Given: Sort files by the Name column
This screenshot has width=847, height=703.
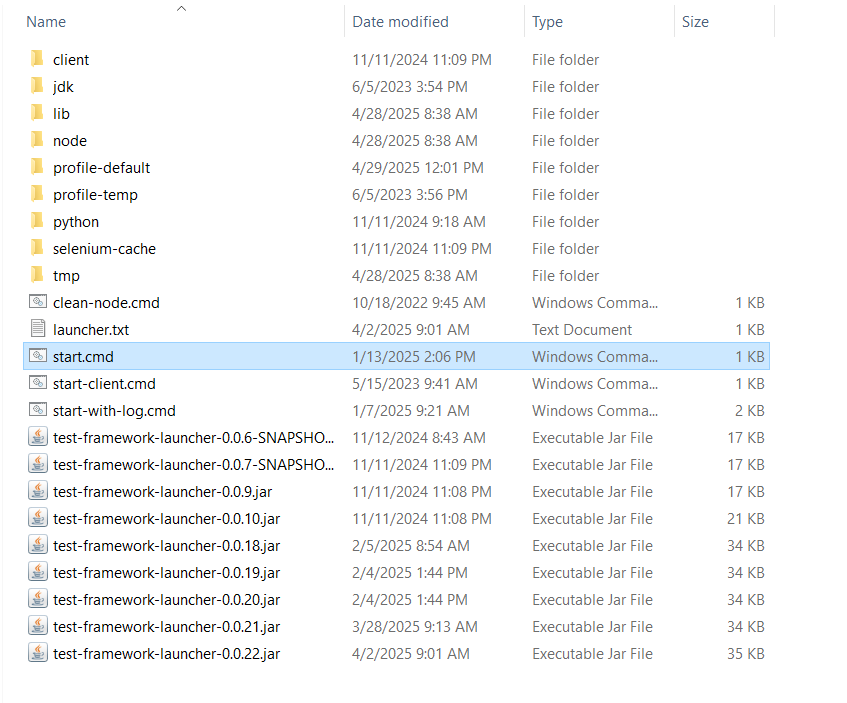Looking at the screenshot, I should (x=46, y=22).
